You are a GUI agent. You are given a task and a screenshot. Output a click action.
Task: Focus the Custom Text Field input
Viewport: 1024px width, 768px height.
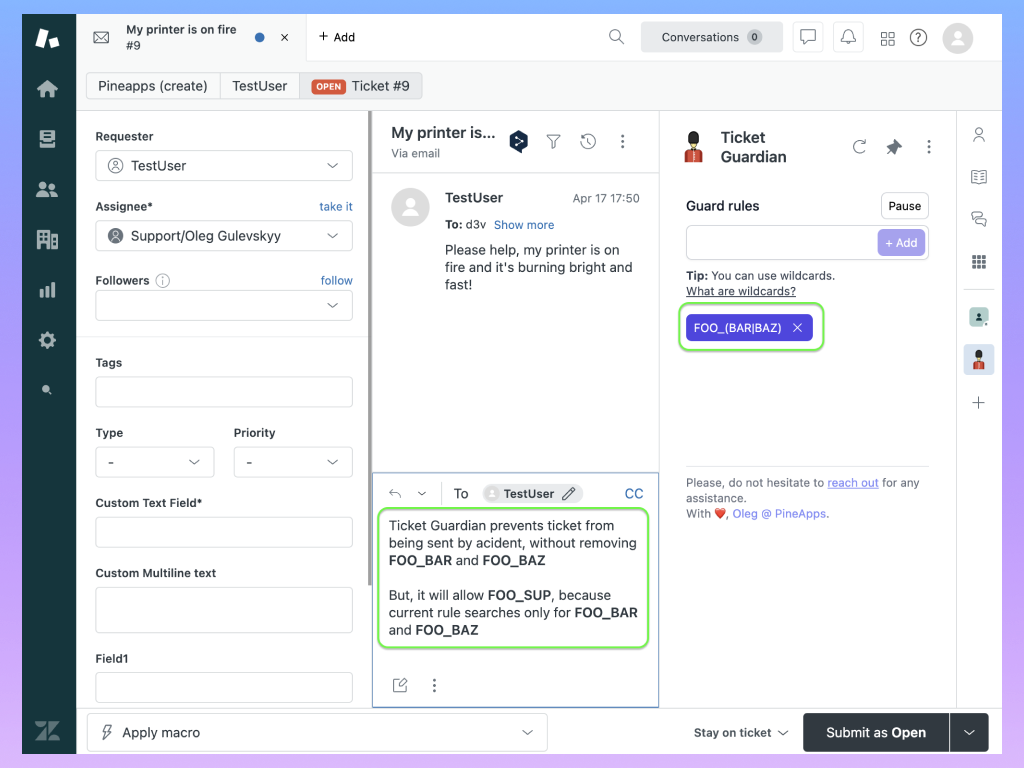point(224,532)
